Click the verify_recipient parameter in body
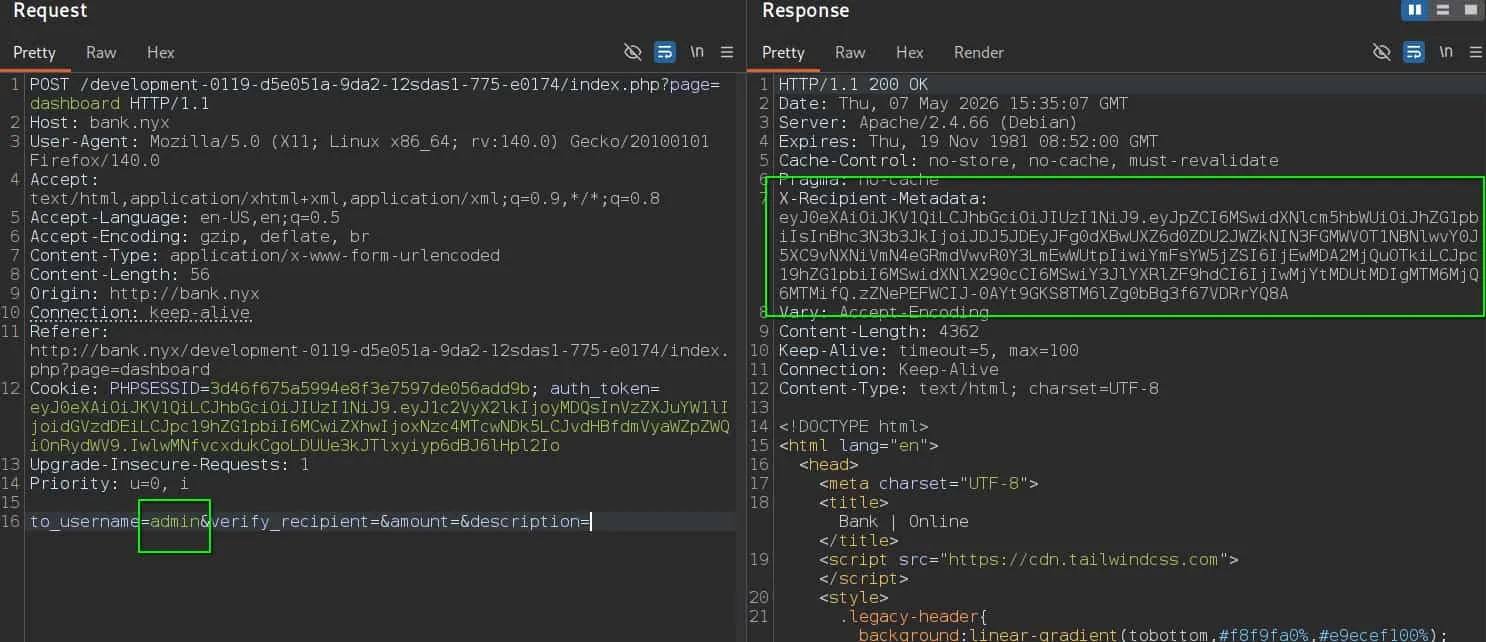The width and height of the screenshot is (1486, 642). (290, 522)
